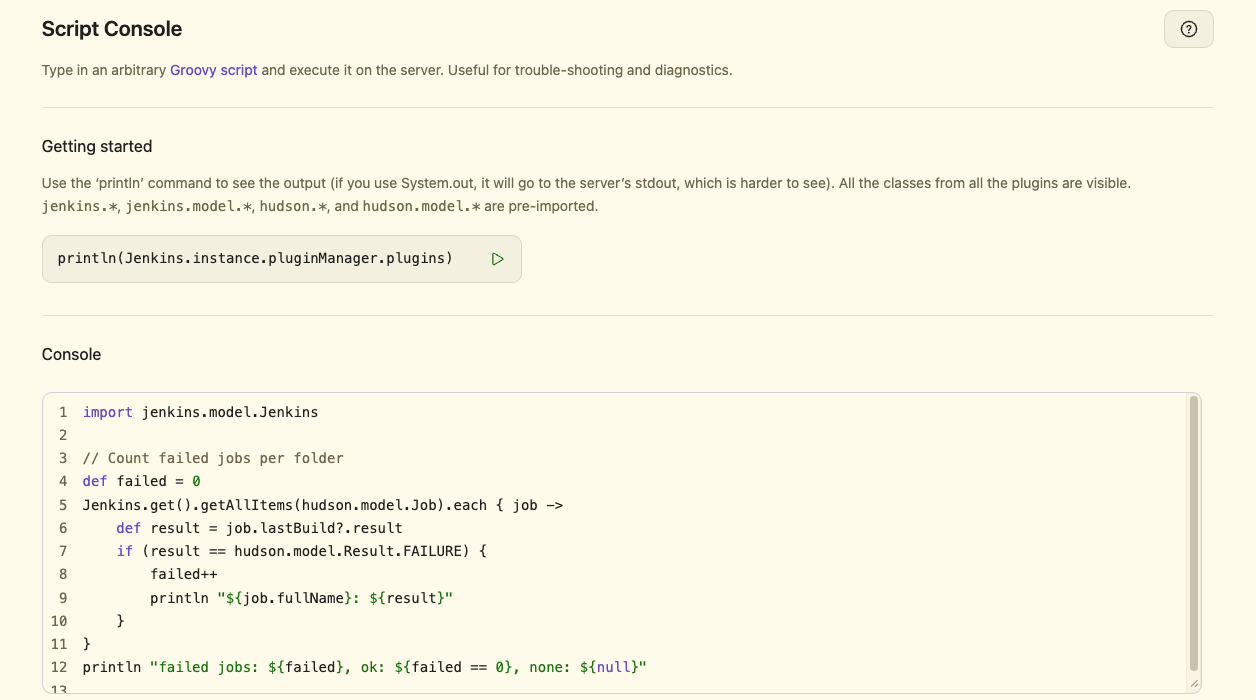
Task: Follow the Groovy script link
Action: pyautogui.click(x=214, y=70)
